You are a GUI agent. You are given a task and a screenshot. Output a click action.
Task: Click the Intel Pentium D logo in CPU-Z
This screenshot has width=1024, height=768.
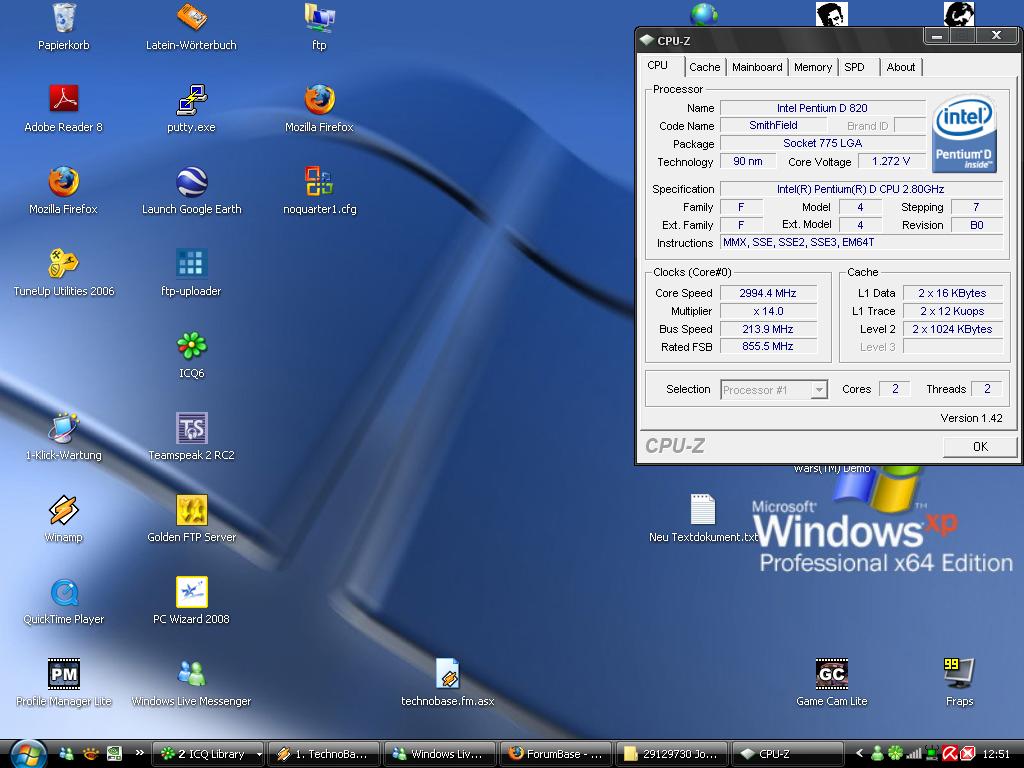point(964,135)
